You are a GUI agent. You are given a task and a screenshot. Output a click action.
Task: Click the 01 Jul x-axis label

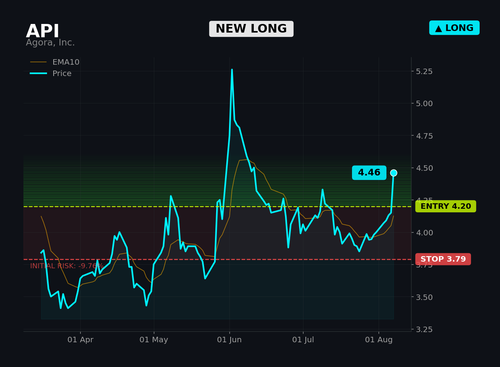303,340
